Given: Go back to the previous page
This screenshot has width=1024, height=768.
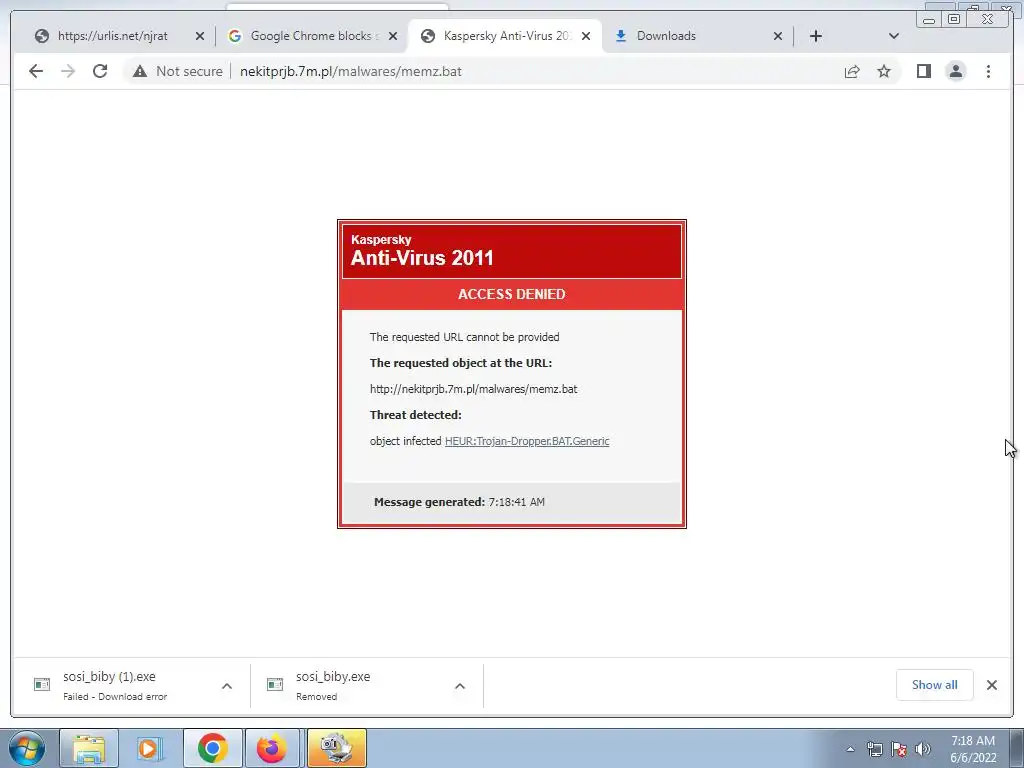Looking at the screenshot, I should click(x=36, y=71).
